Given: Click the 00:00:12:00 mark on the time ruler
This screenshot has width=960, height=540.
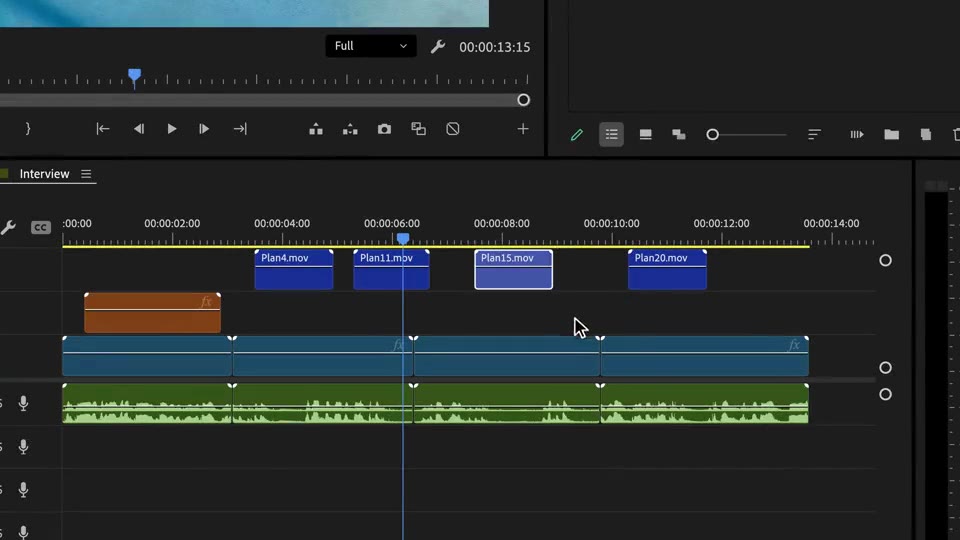Looking at the screenshot, I should coord(721,223).
